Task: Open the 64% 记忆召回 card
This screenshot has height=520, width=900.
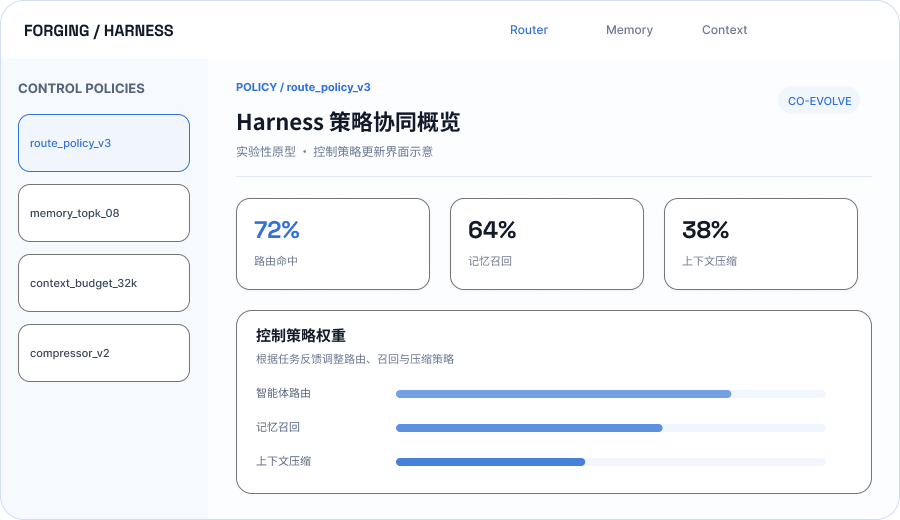Action: click(547, 244)
